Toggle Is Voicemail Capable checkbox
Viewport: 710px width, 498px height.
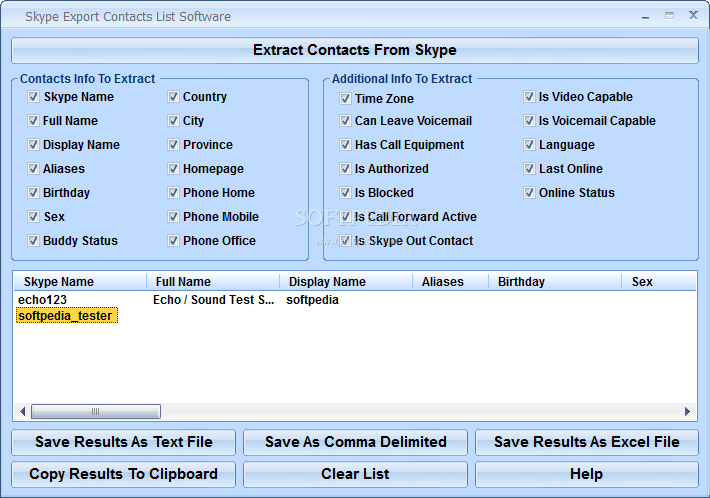click(529, 120)
